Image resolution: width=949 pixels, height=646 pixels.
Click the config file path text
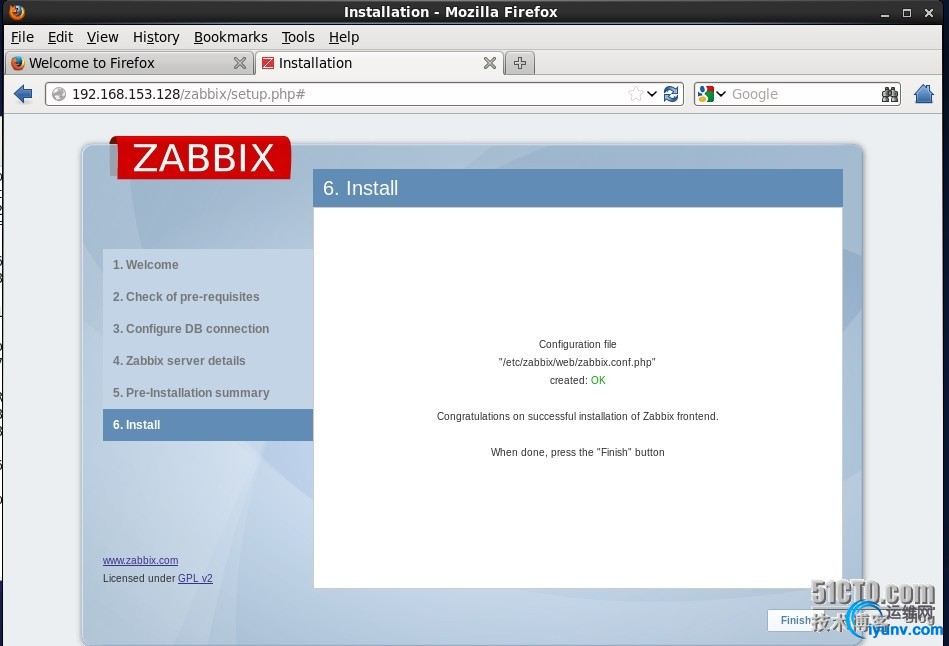[x=577, y=362]
